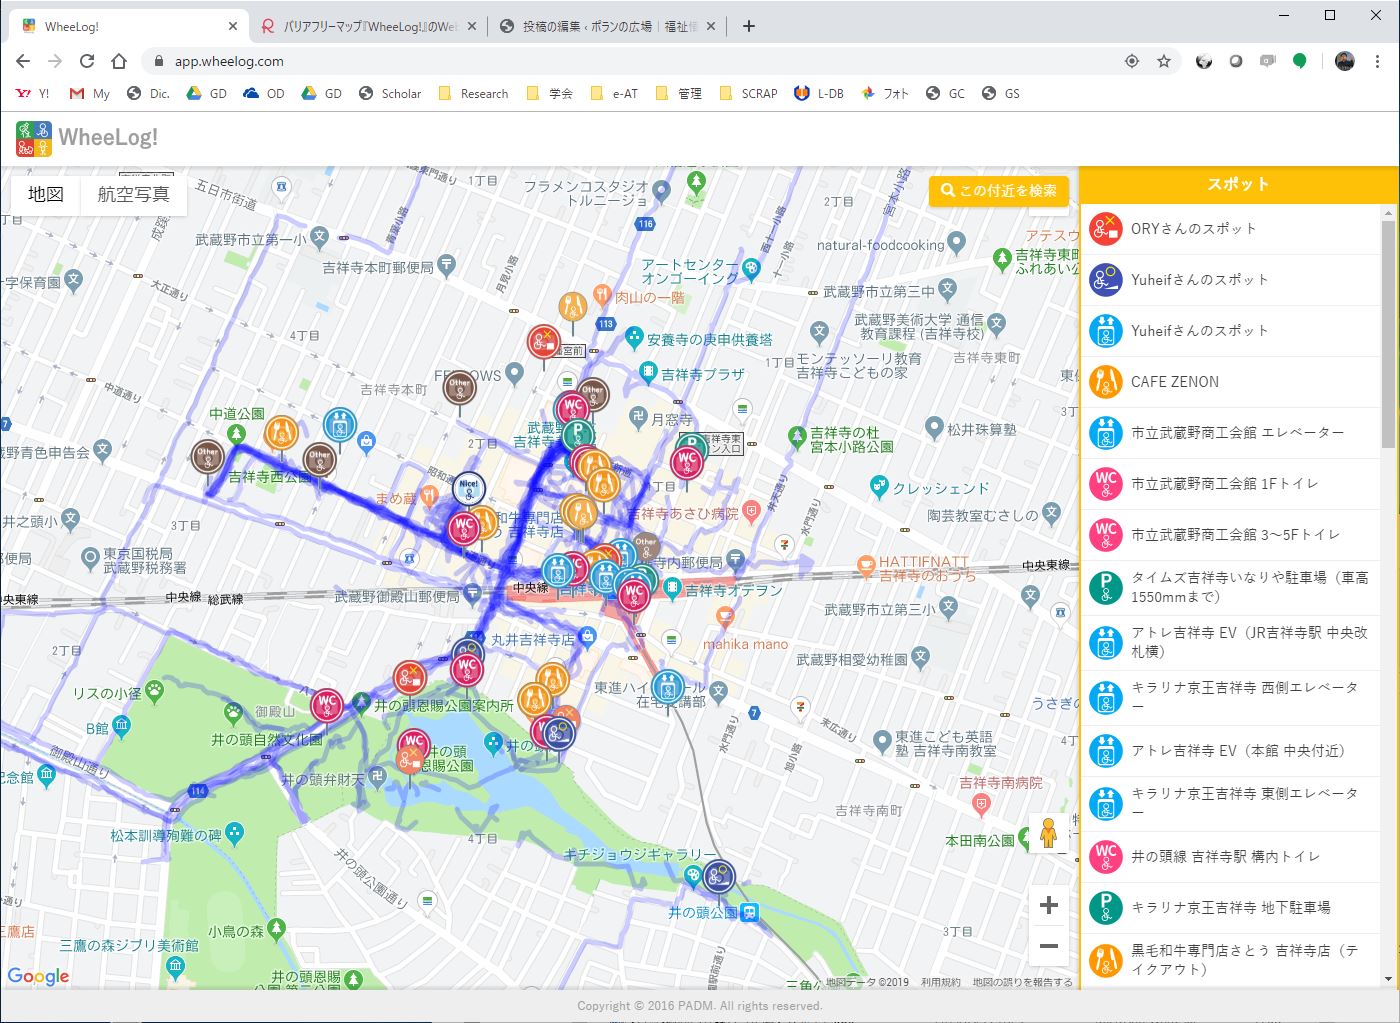Switch to 航空写真 aerial view
The height and width of the screenshot is (1023, 1400).
coord(133,194)
